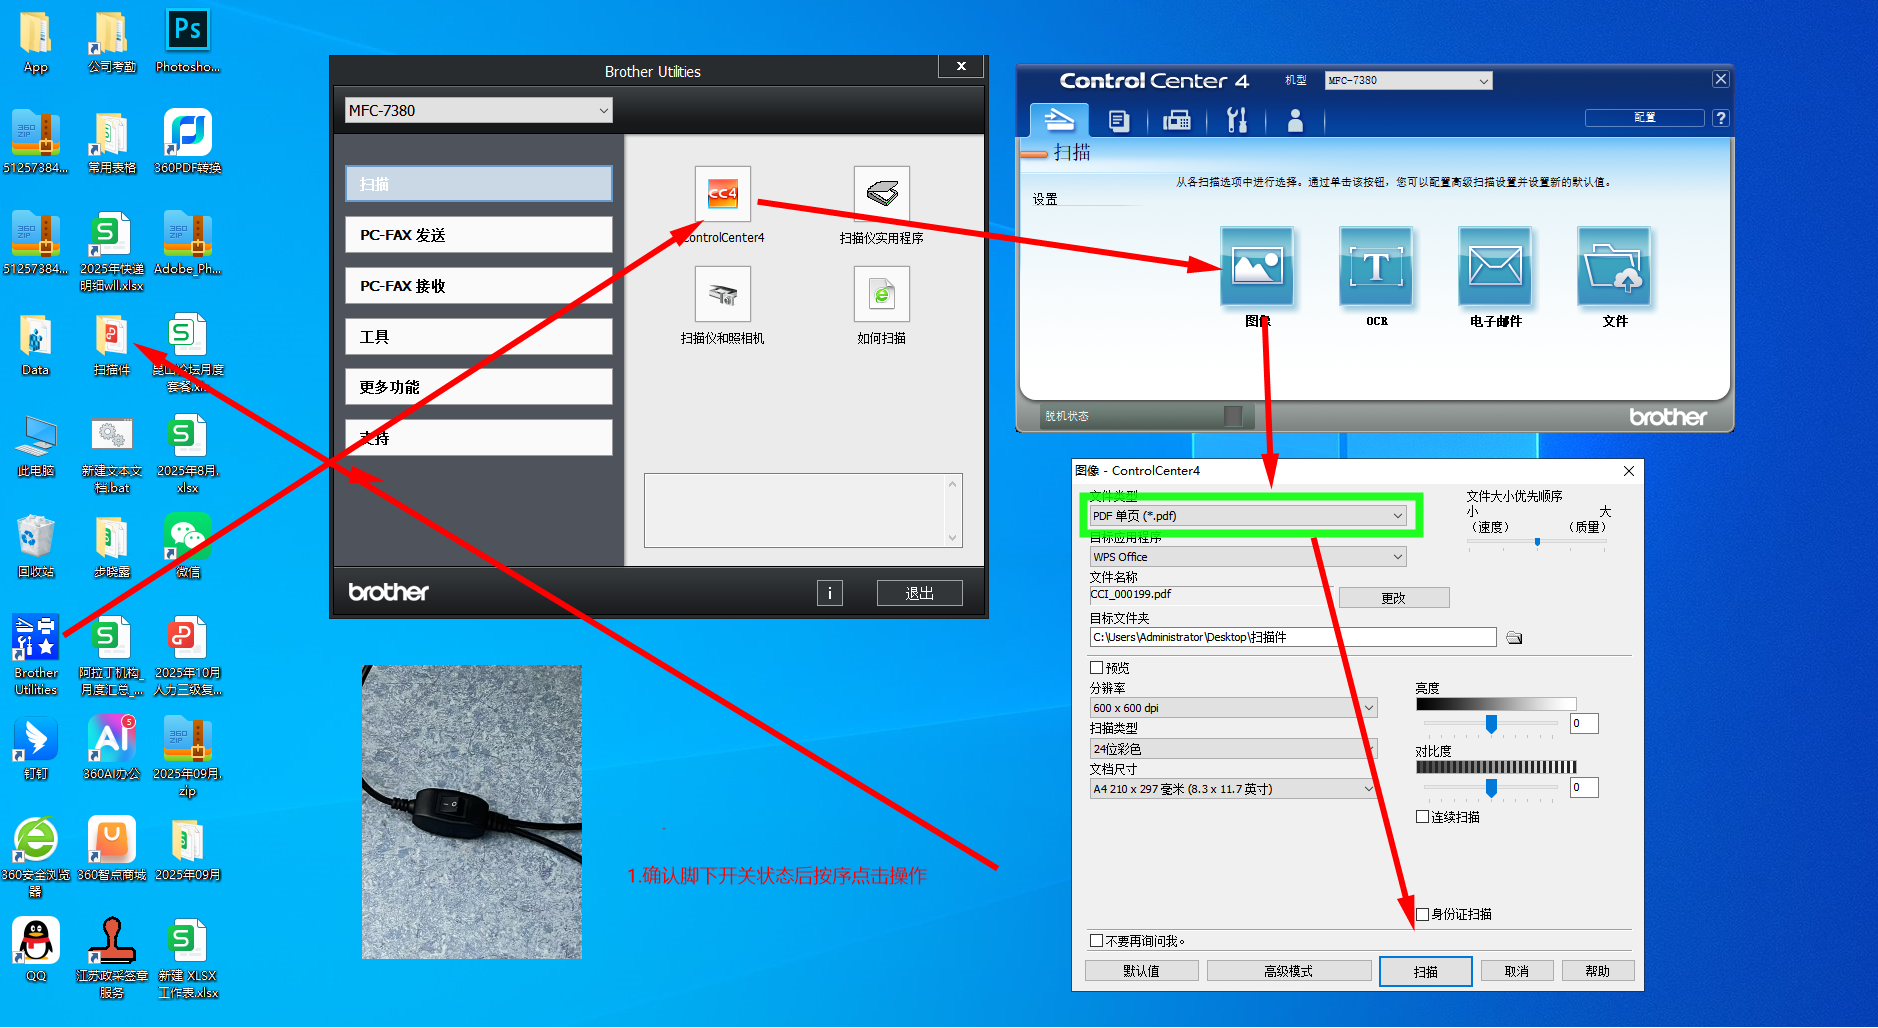Click the 电子邮件 envelope scan icon
The height and width of the screenshot is (1028, 1878).
(x=1495, y=267)
